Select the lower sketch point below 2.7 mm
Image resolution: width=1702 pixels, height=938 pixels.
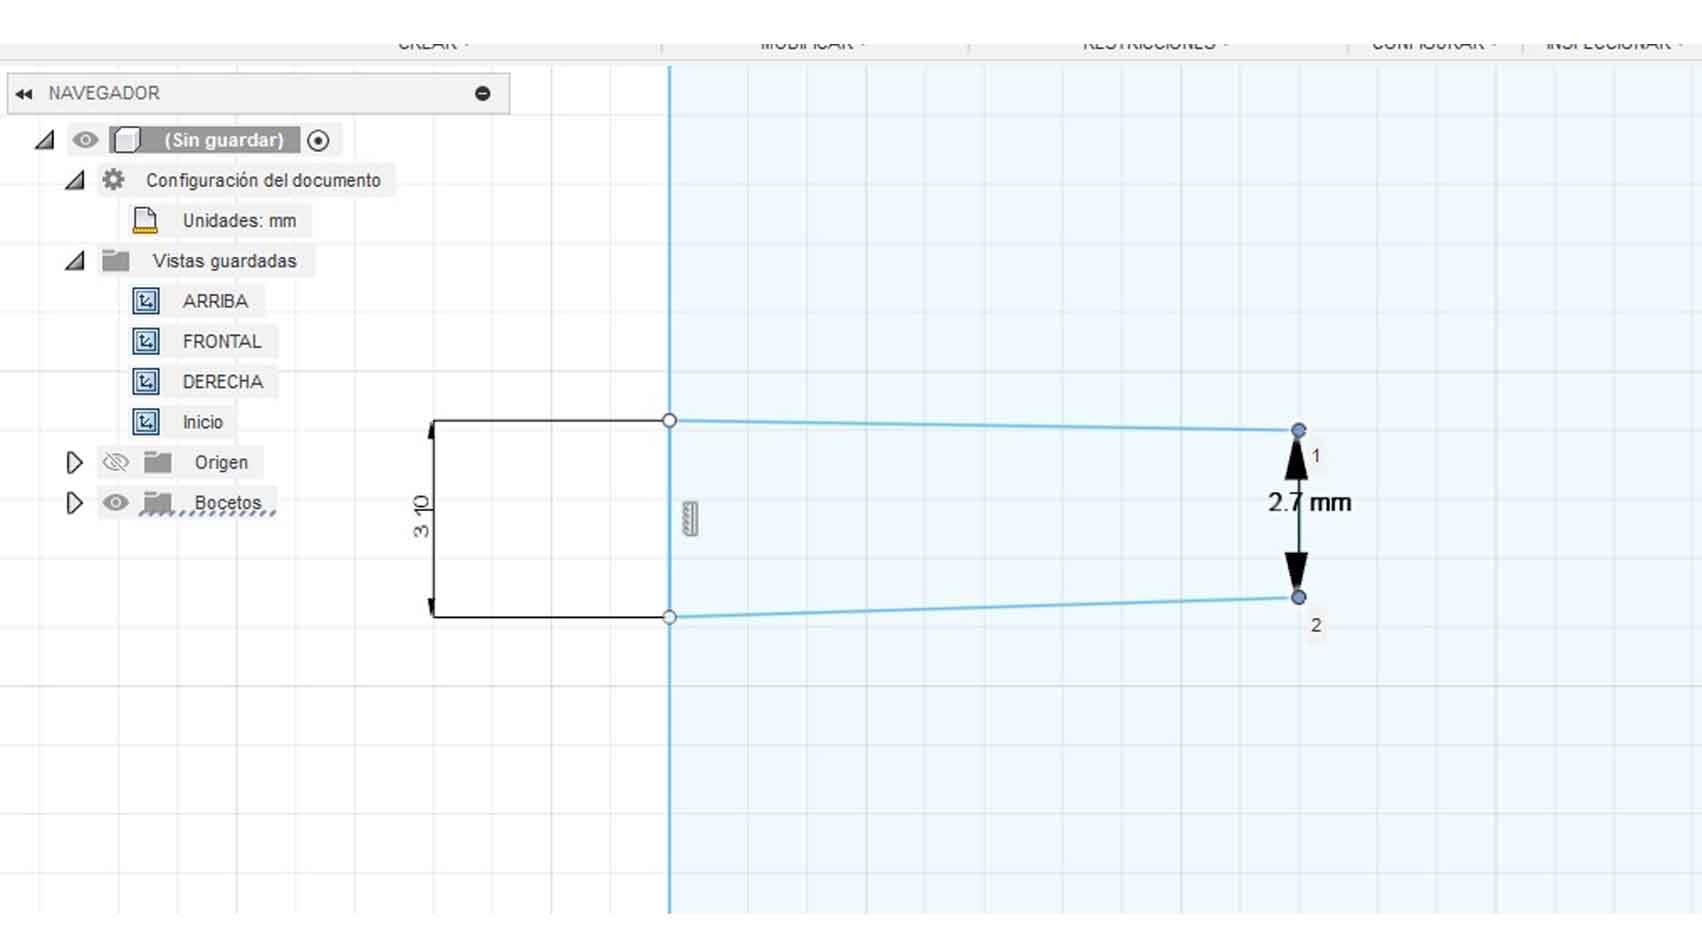[x=1298, y=597]
